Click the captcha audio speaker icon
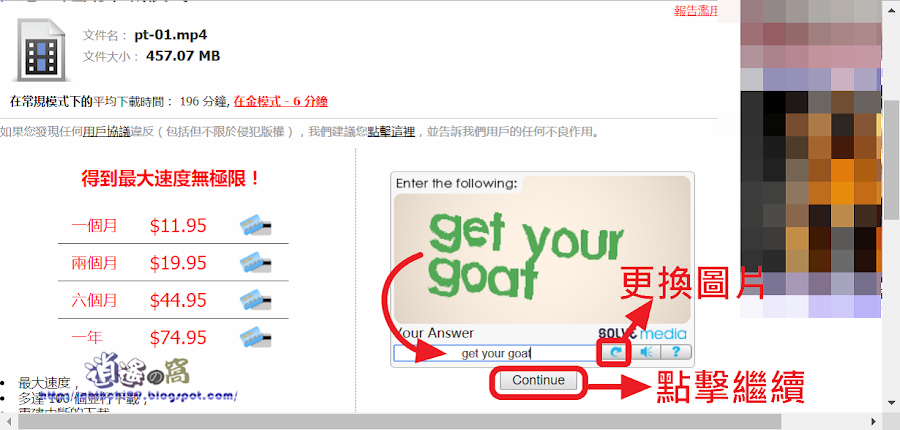 click(x=647, y=352)
